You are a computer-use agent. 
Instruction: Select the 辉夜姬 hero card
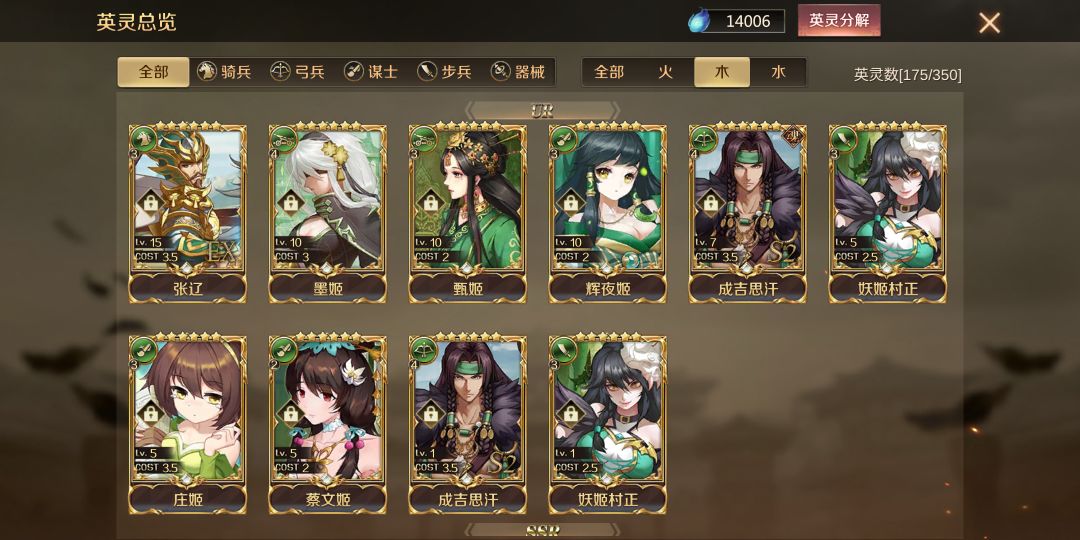608,212
